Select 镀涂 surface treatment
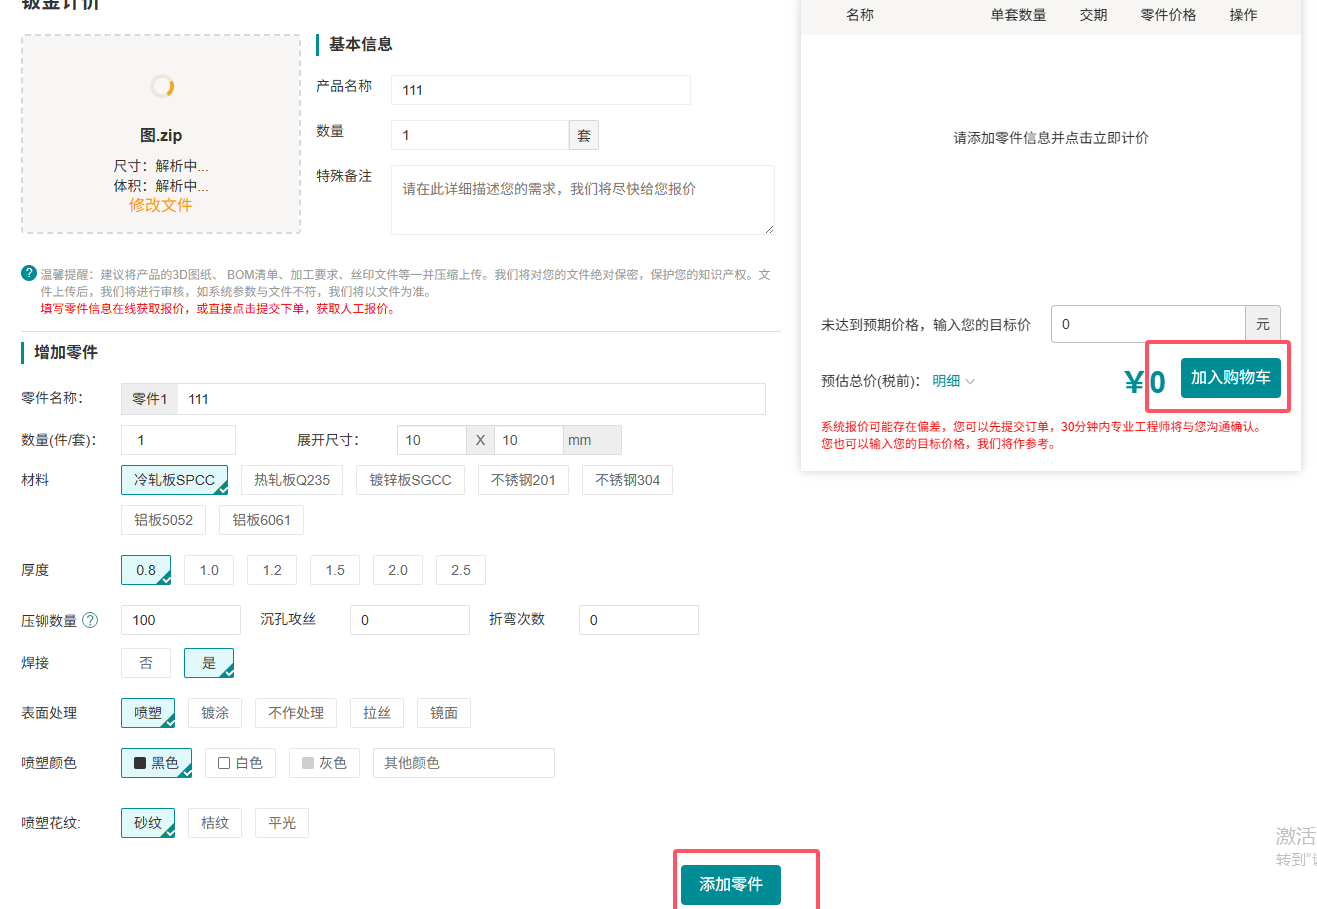The image size is (1317, 909). [215, 713]
